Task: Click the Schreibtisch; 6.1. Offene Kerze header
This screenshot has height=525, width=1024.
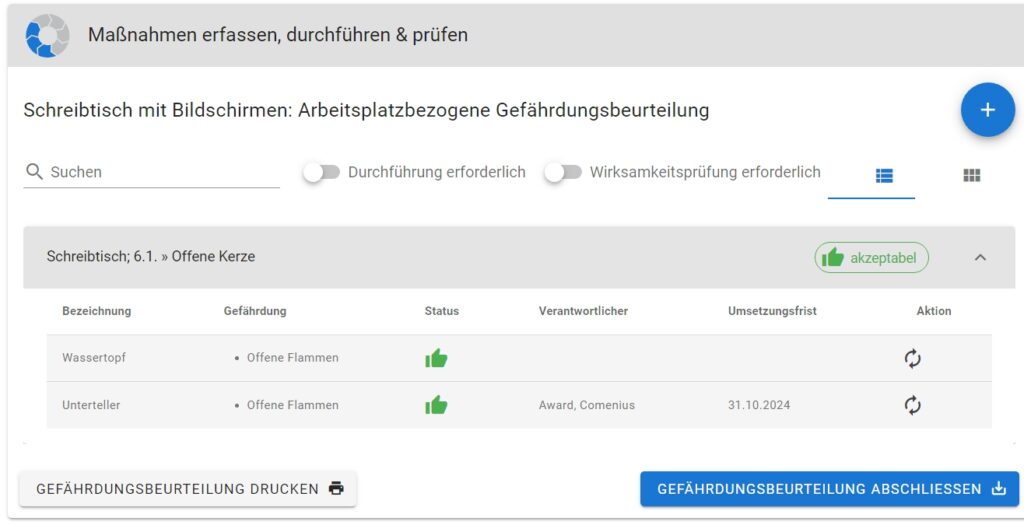Action: click(x=151, y=257)
